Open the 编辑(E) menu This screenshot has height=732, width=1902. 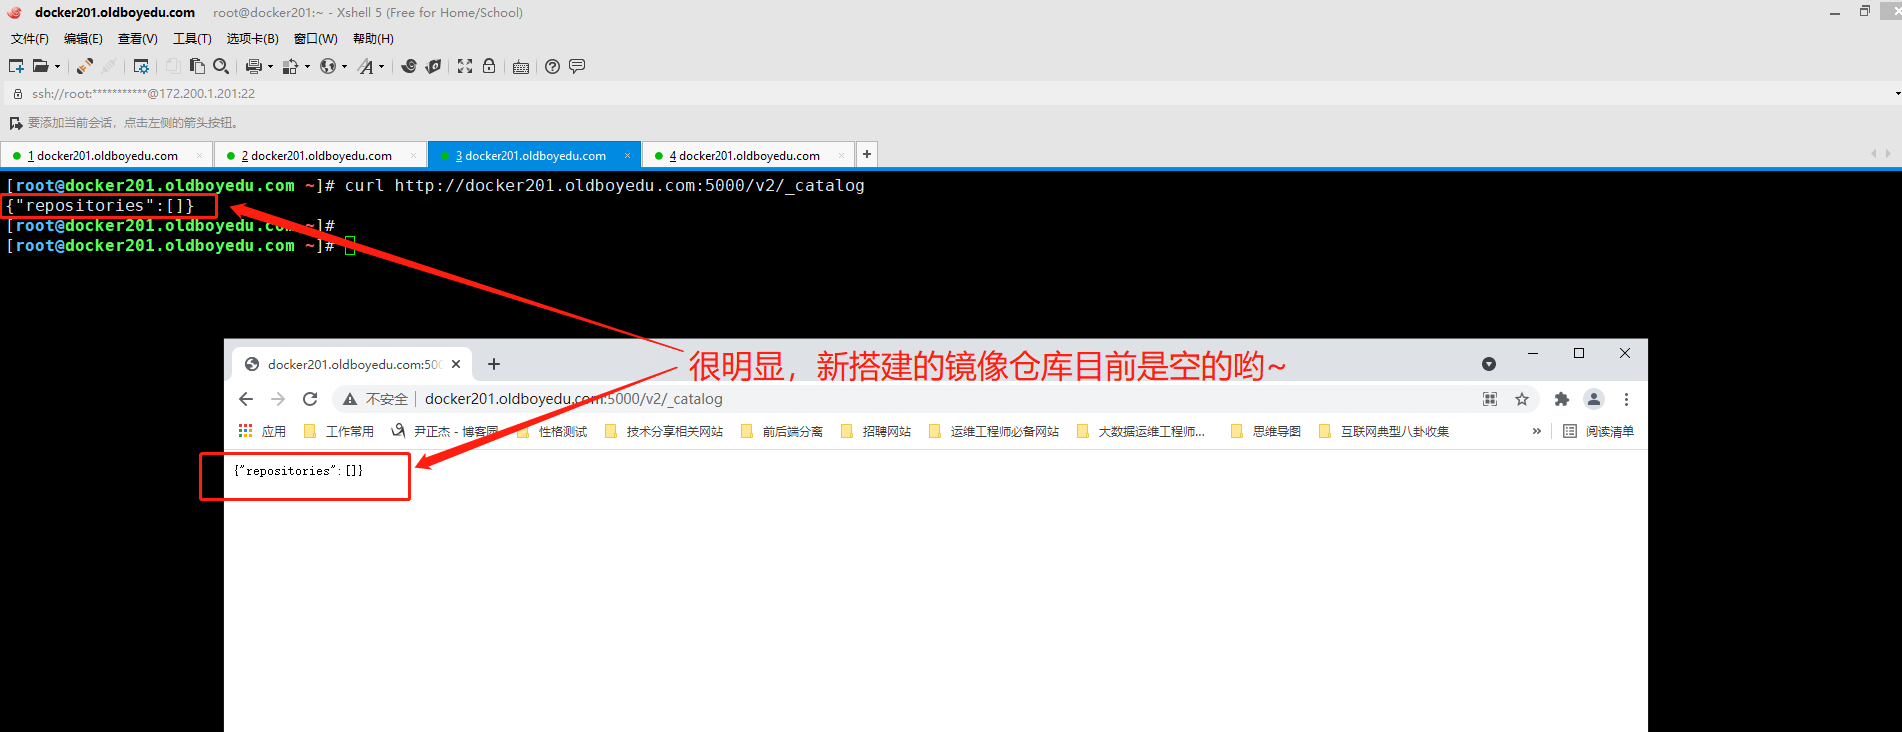click(83, 39)
